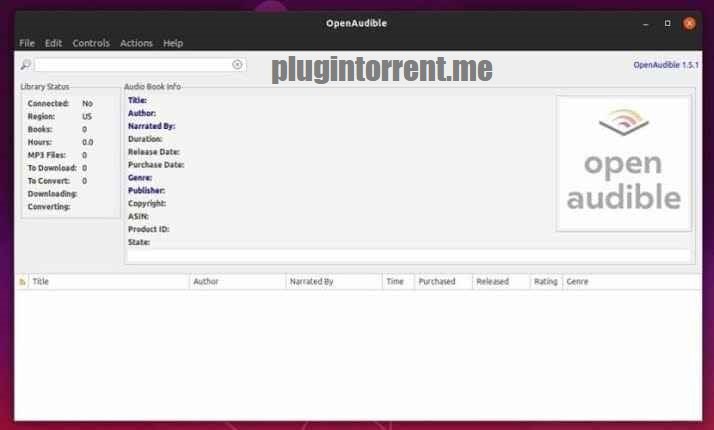714x430 pixels.
Task: Click the open audible cover art thumbnail
Action: tap(623, 163)
